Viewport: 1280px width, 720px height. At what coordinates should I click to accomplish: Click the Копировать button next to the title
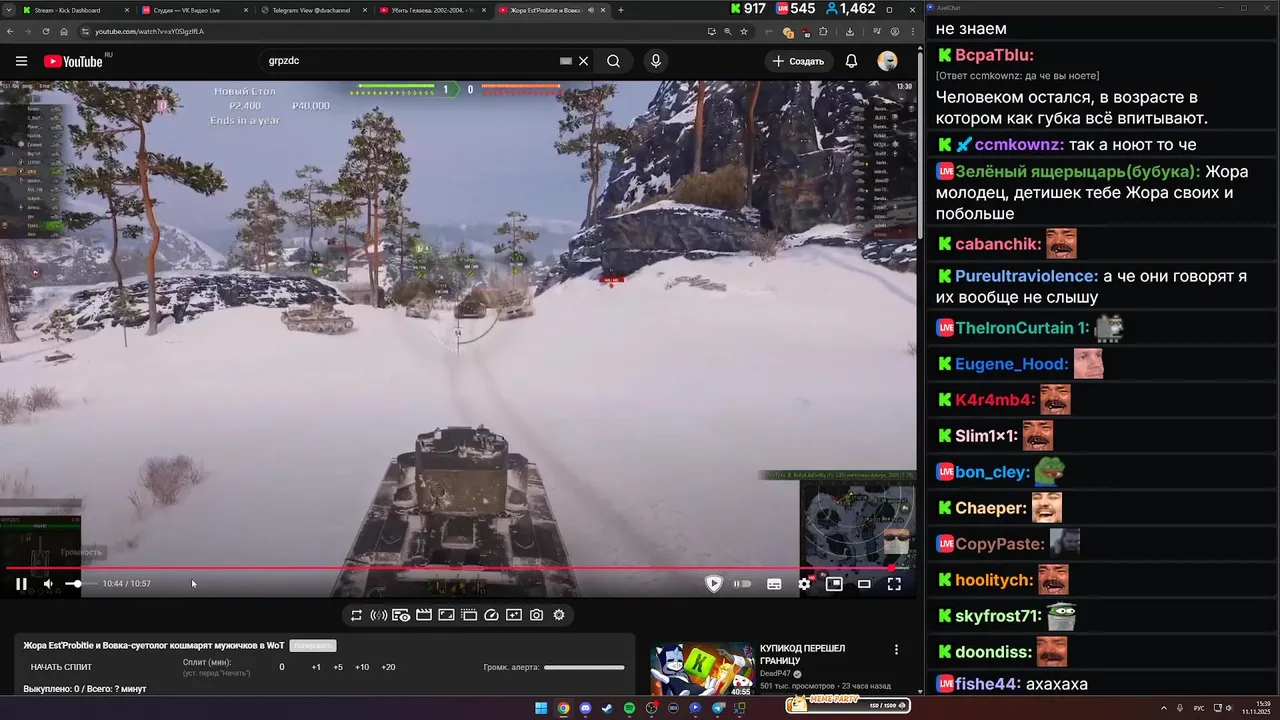[x=313, y=646]
